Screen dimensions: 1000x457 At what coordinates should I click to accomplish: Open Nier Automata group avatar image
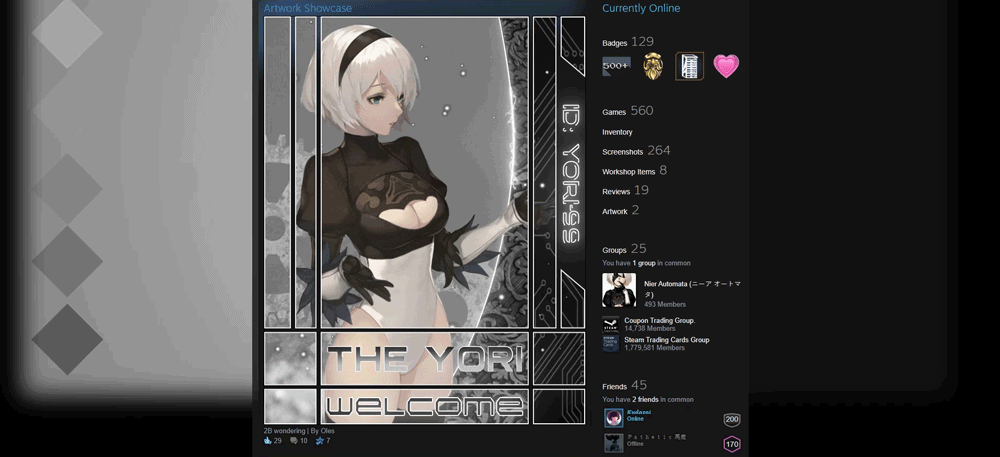(619, 290)
